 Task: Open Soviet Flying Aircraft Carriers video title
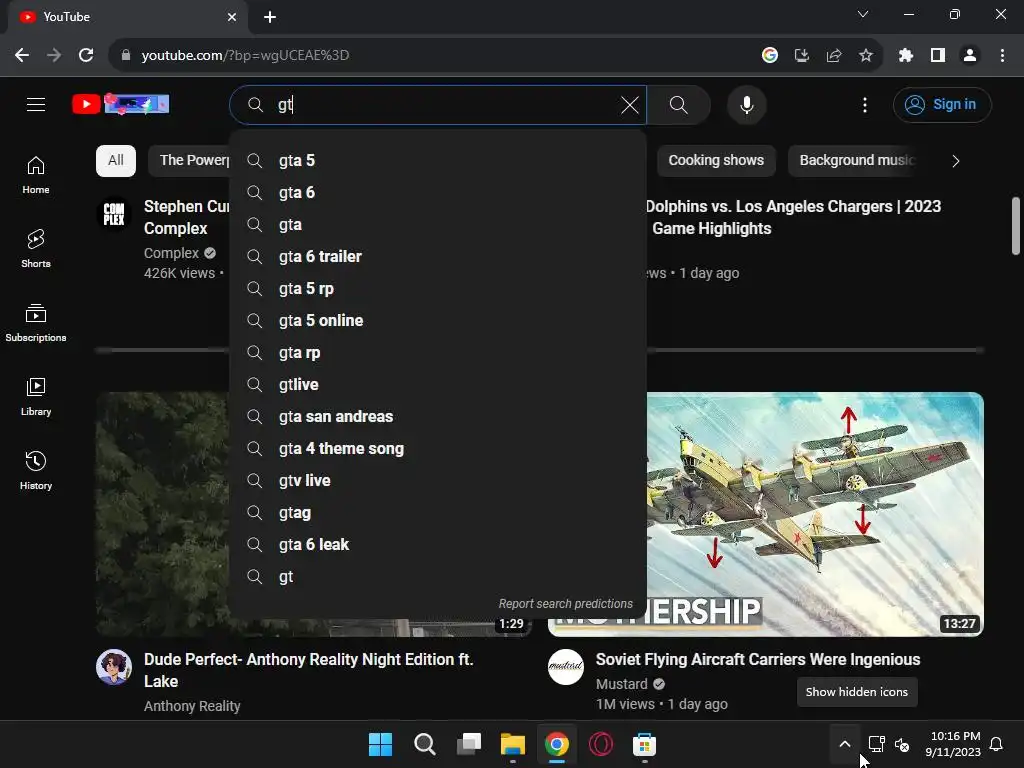758,660
